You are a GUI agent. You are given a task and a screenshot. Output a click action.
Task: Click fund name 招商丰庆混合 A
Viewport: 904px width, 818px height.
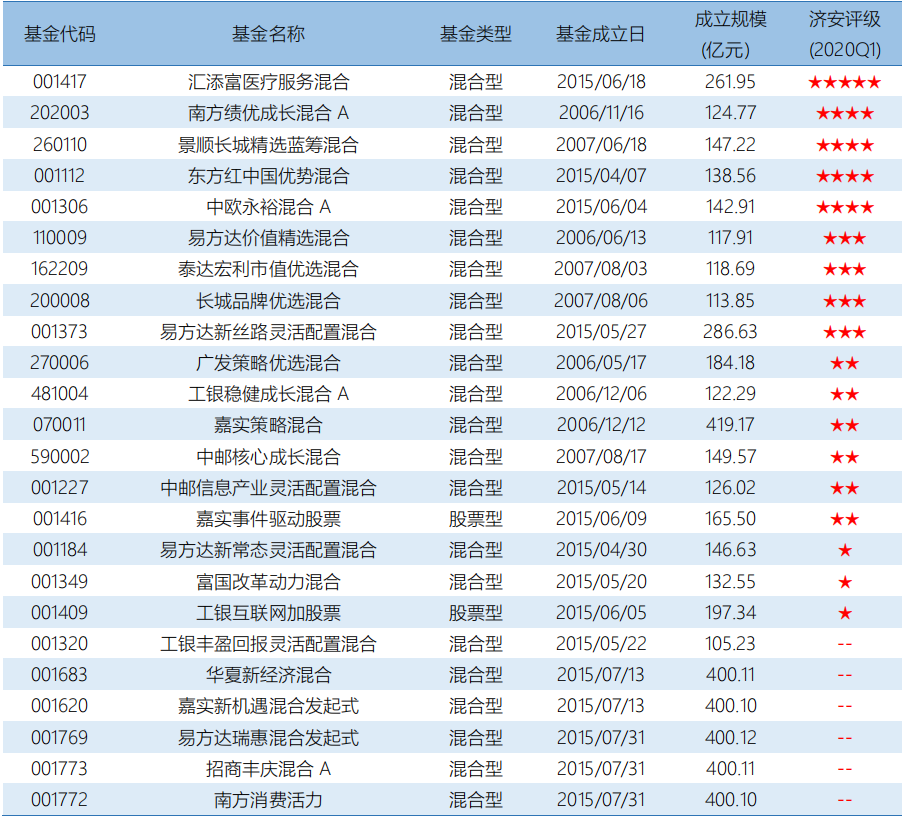[x=268, y=769]
